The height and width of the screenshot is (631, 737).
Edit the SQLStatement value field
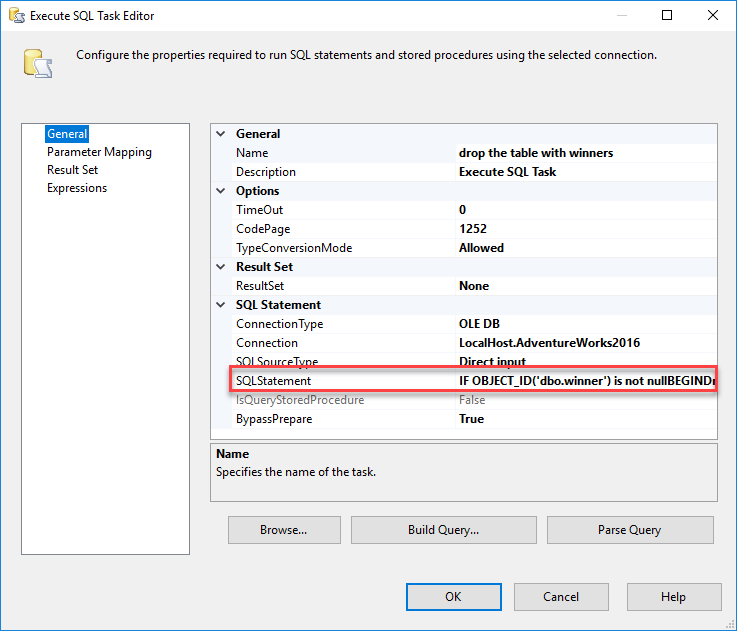586,381
